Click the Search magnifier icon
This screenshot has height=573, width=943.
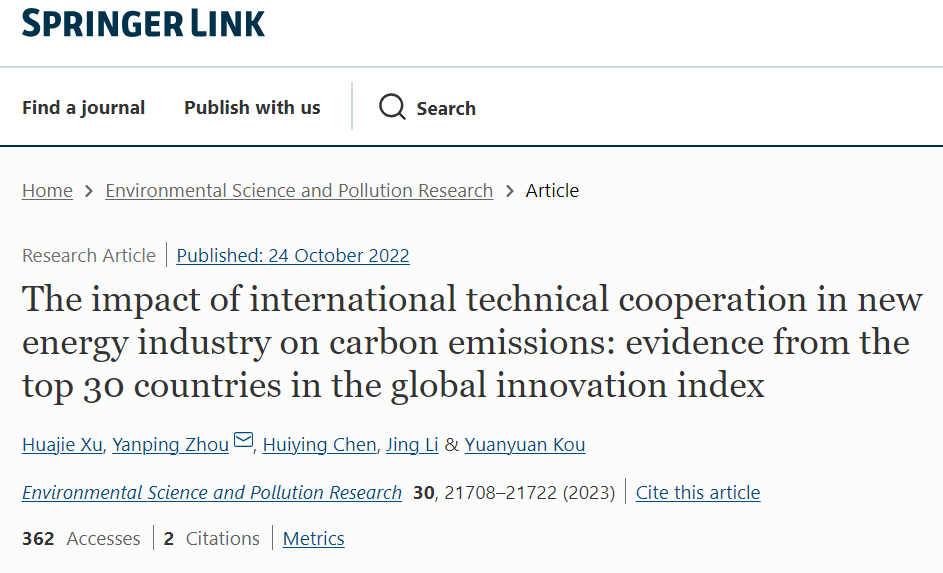pos(392,107)
